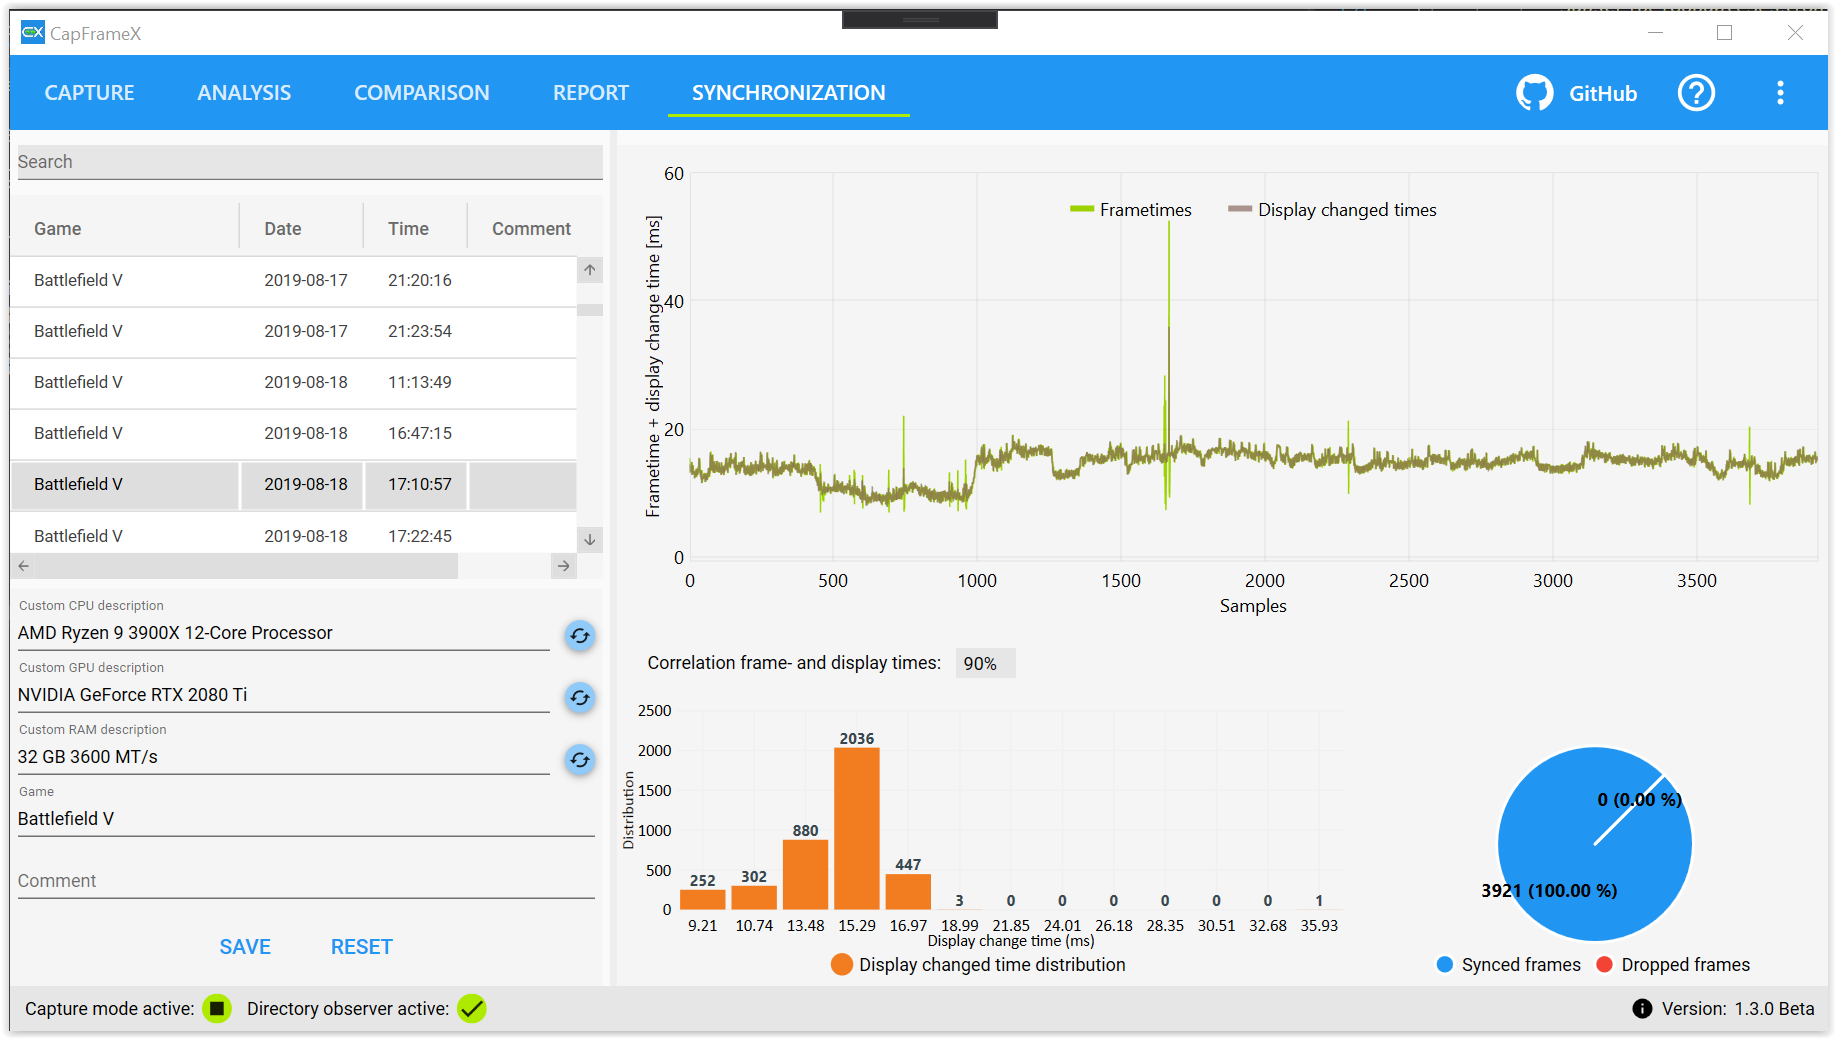Click the horizontal scrollbar thumb of record list
Screen dimensions: 1836x1039
point(246,566)
